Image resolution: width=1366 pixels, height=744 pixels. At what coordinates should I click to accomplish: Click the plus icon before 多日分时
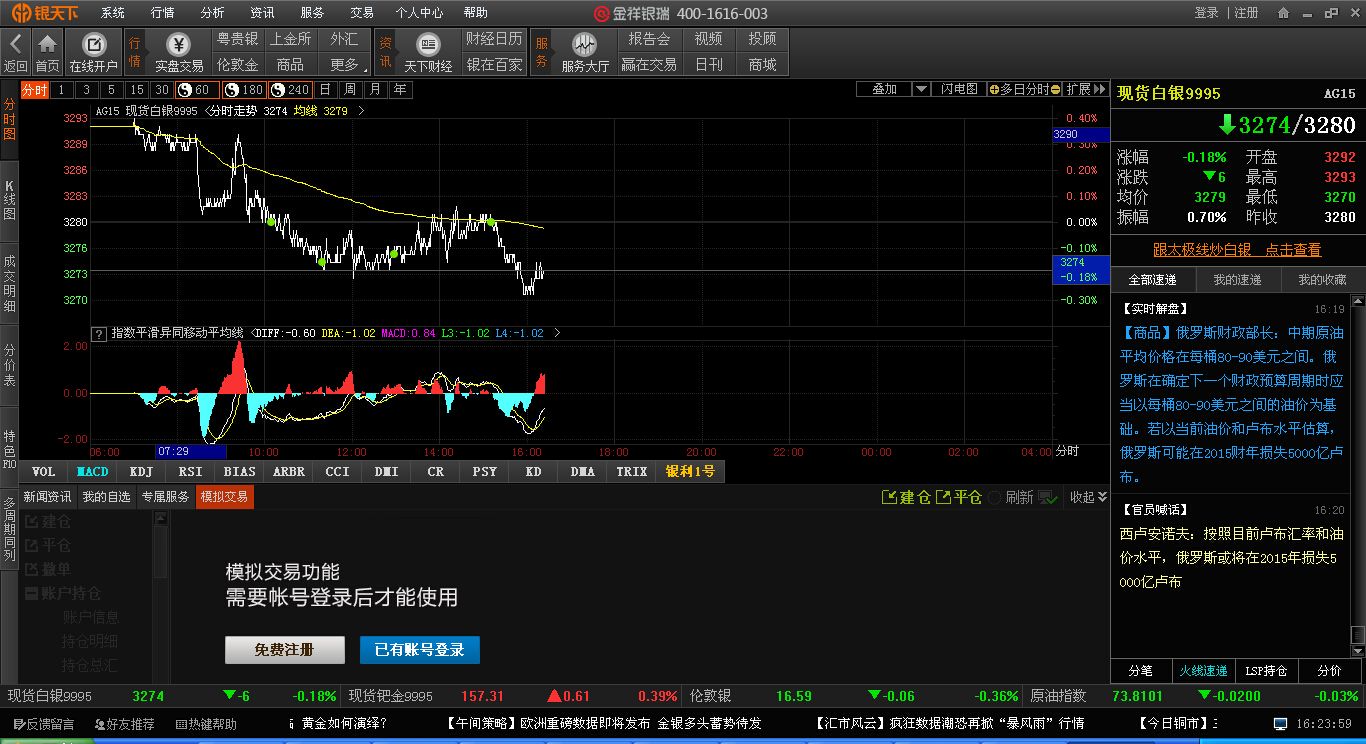pyautogui.click(x=994, y=89)
